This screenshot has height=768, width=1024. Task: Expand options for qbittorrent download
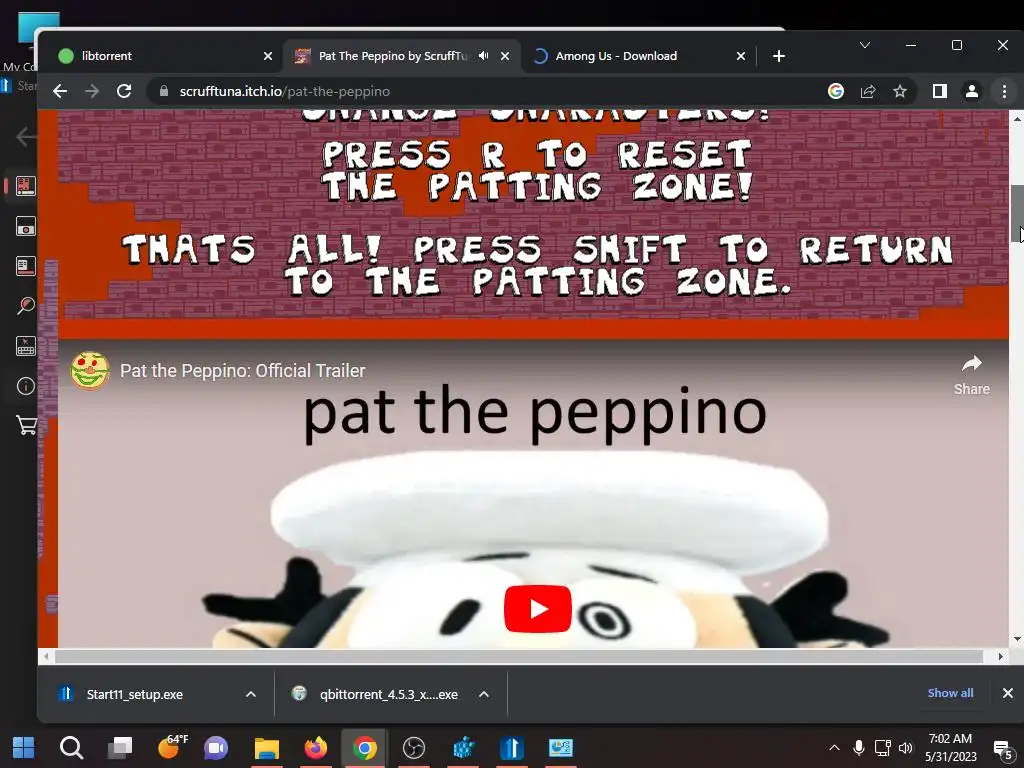[x=484, y=694]
